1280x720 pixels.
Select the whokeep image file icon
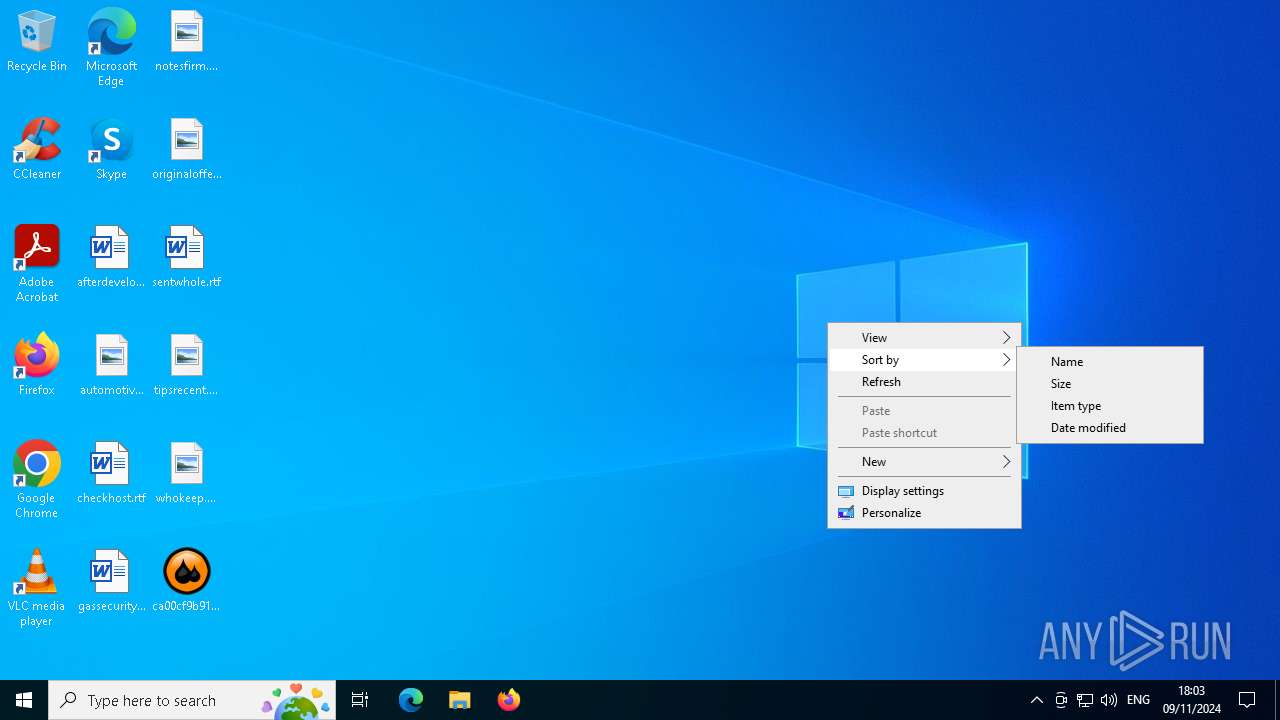[186, 474]
